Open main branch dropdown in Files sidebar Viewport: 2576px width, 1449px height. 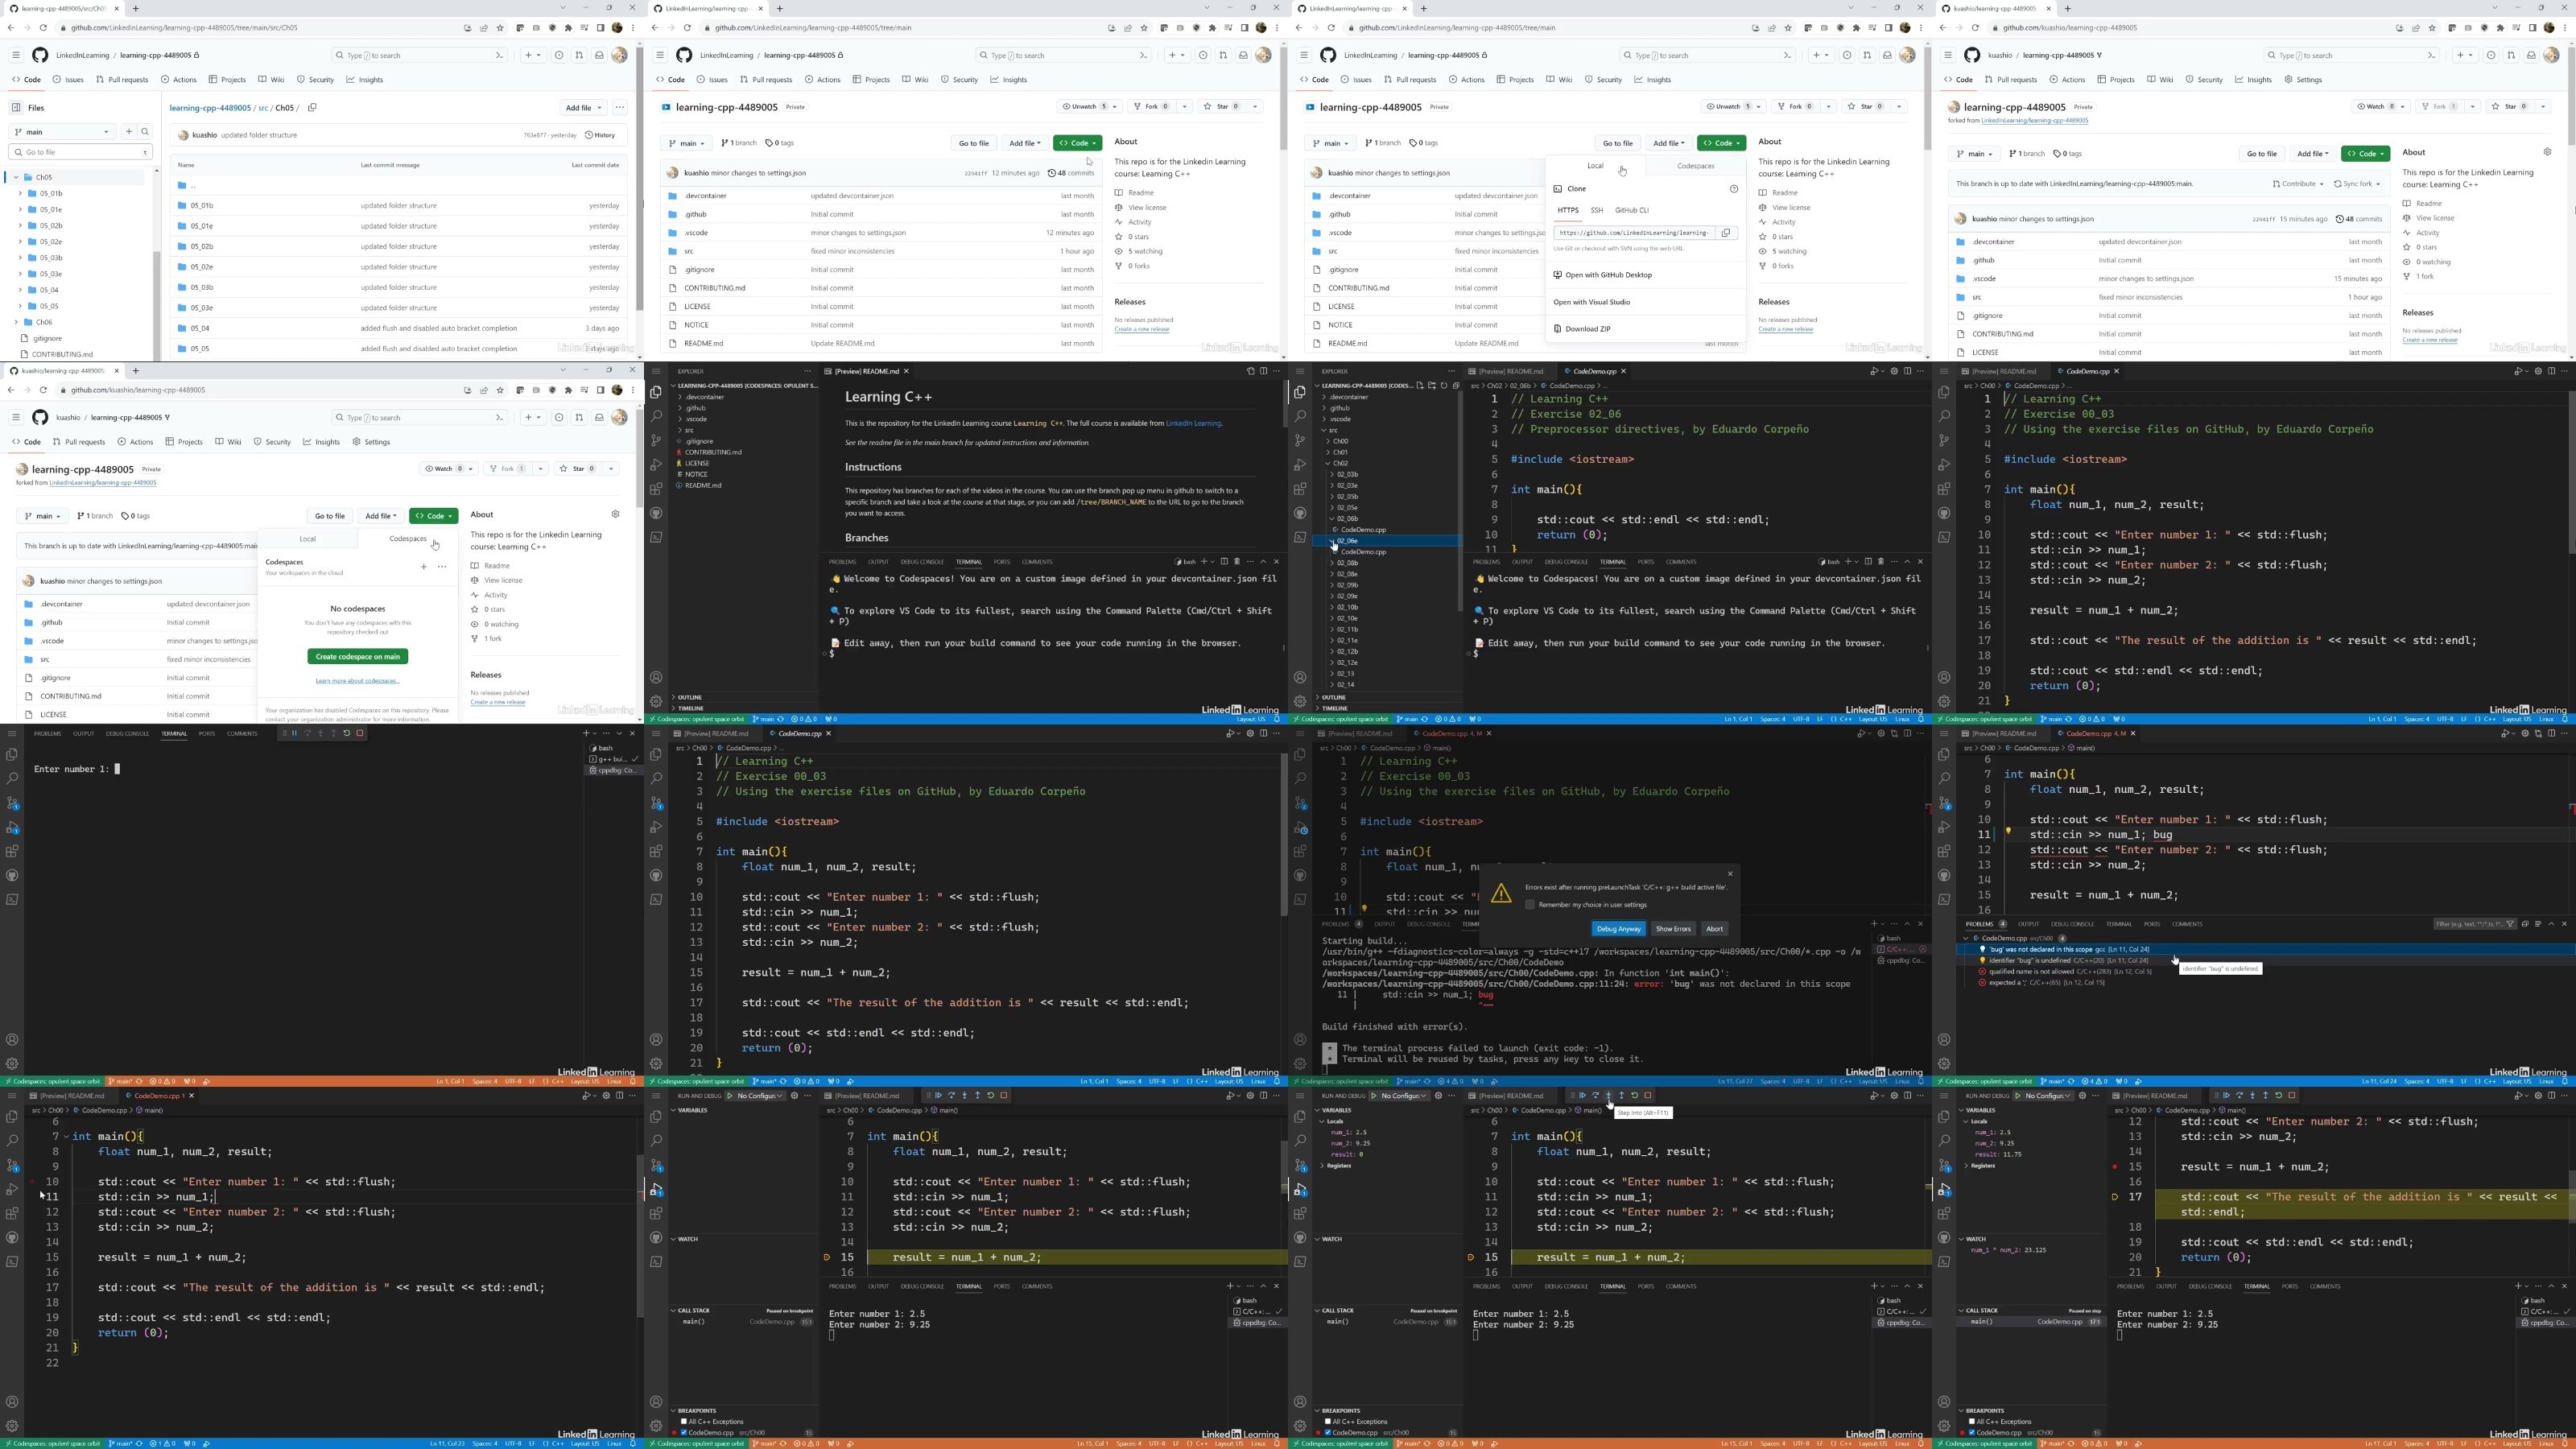click(62, 131)
